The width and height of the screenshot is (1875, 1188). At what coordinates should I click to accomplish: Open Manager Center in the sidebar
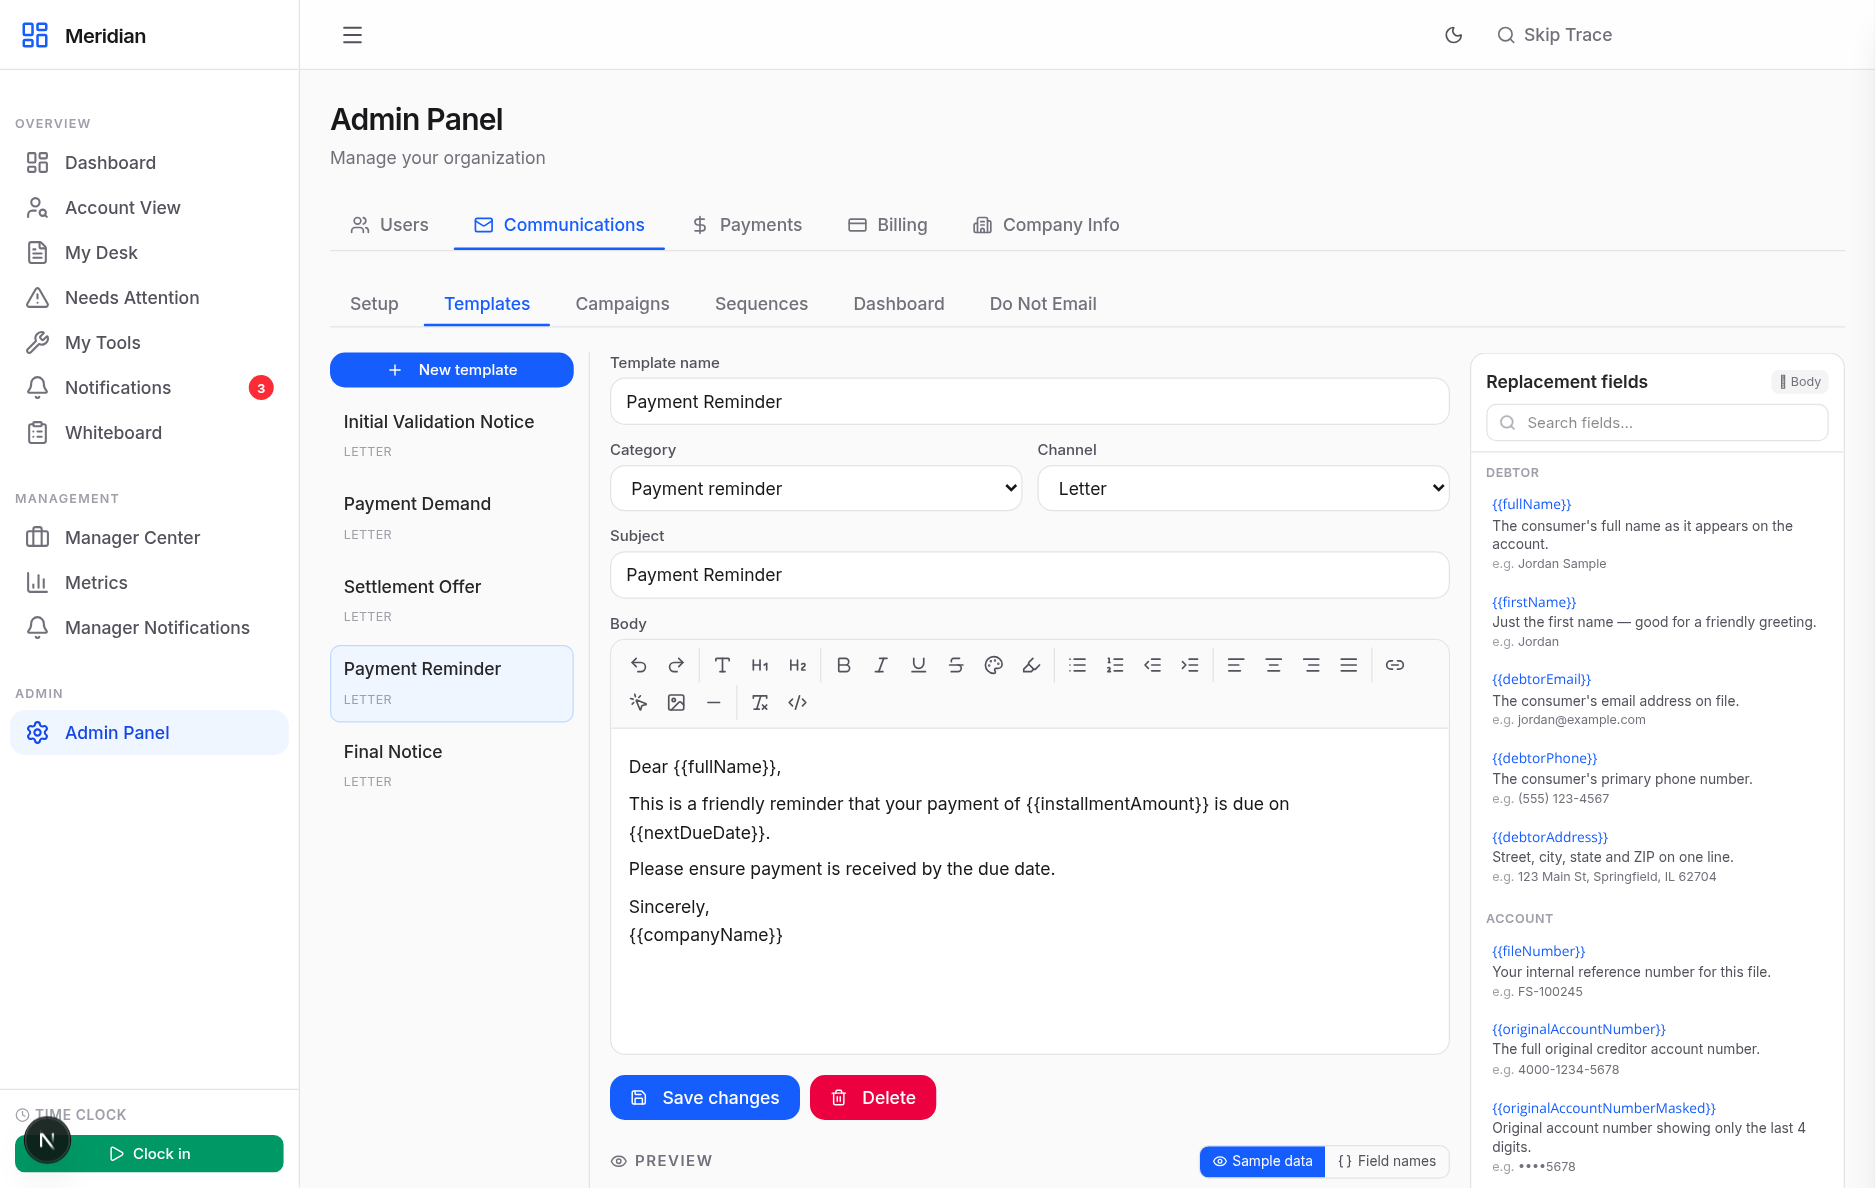coord(149,538)
